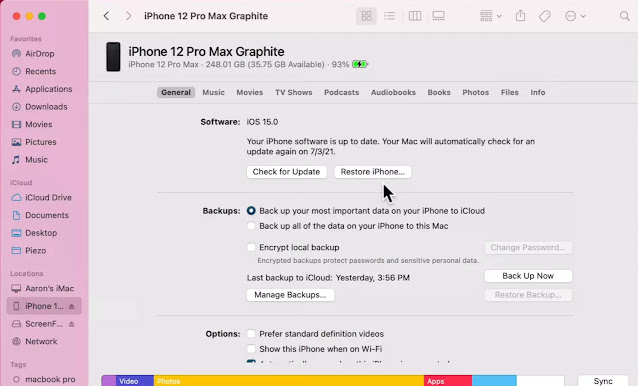Open the group-by options dropdown
The height and width of the screenshot is (386, 638).
[x=490, y=16]
